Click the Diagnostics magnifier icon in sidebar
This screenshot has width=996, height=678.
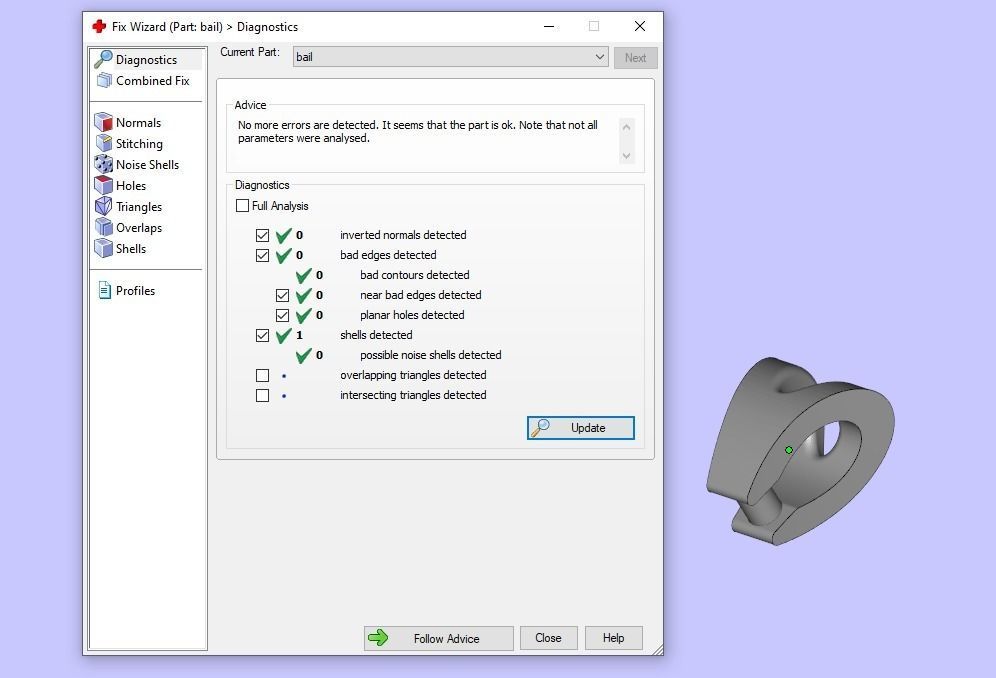103,59
